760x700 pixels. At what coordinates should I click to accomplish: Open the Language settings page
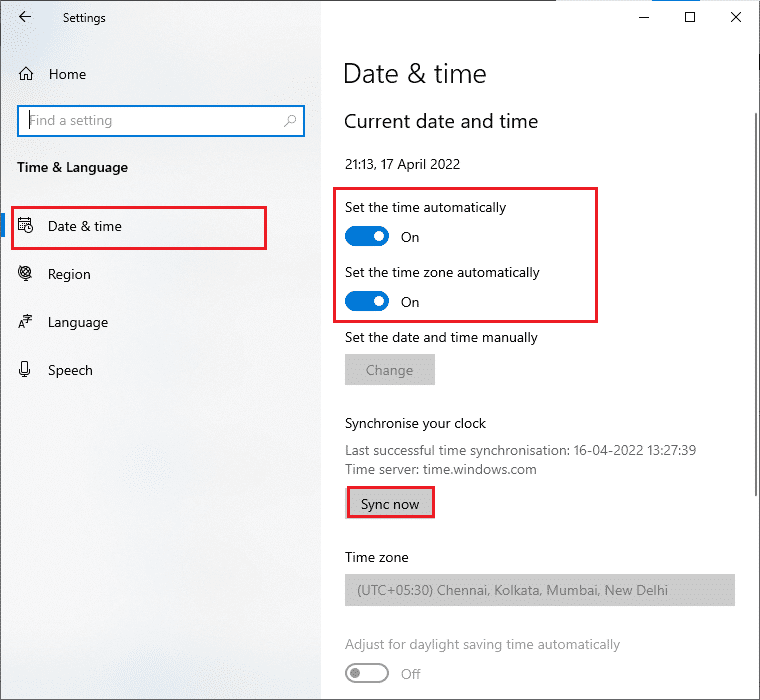77,322
